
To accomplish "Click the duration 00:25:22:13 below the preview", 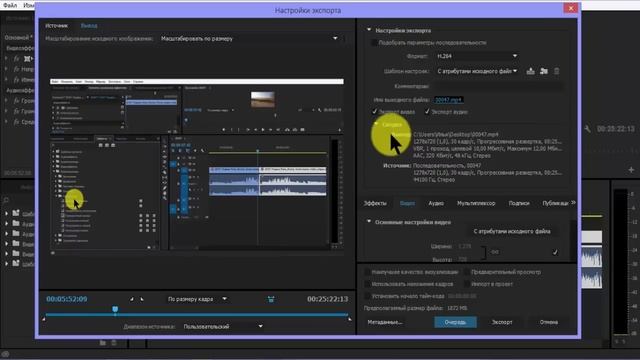I will pyautogui.click(x=328, y=299).
